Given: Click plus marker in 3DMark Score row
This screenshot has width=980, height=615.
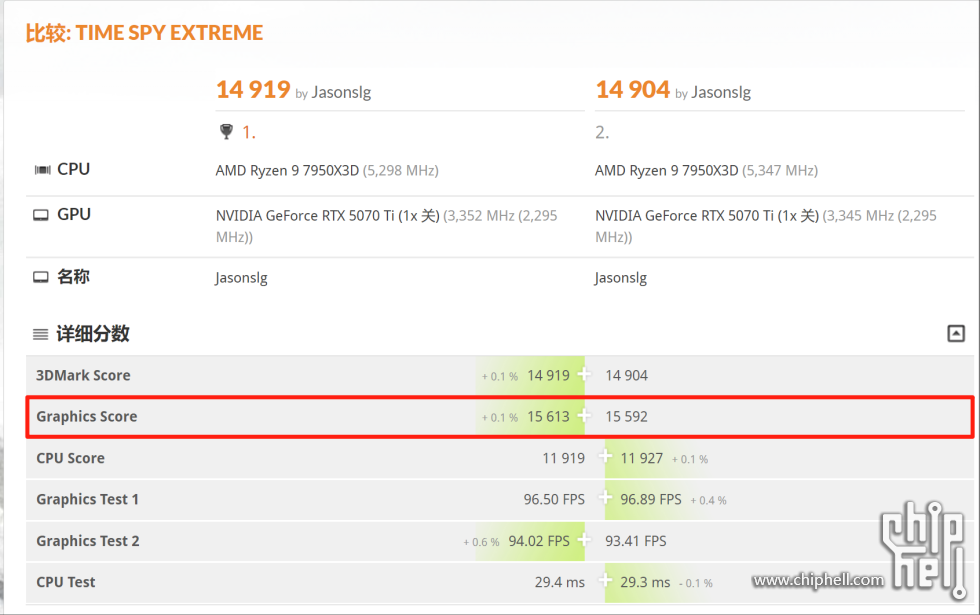Looking at the screenshot, I should tap(584, 374).
